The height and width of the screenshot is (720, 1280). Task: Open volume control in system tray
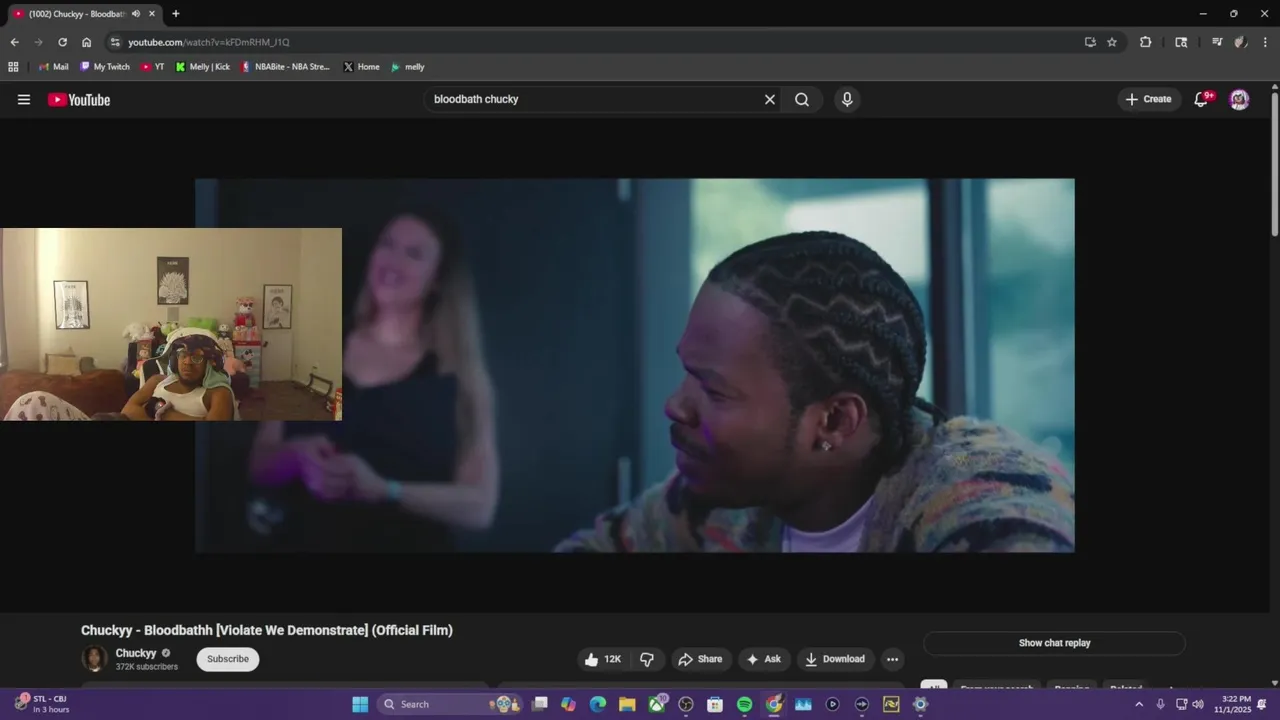pos(1198,704)
